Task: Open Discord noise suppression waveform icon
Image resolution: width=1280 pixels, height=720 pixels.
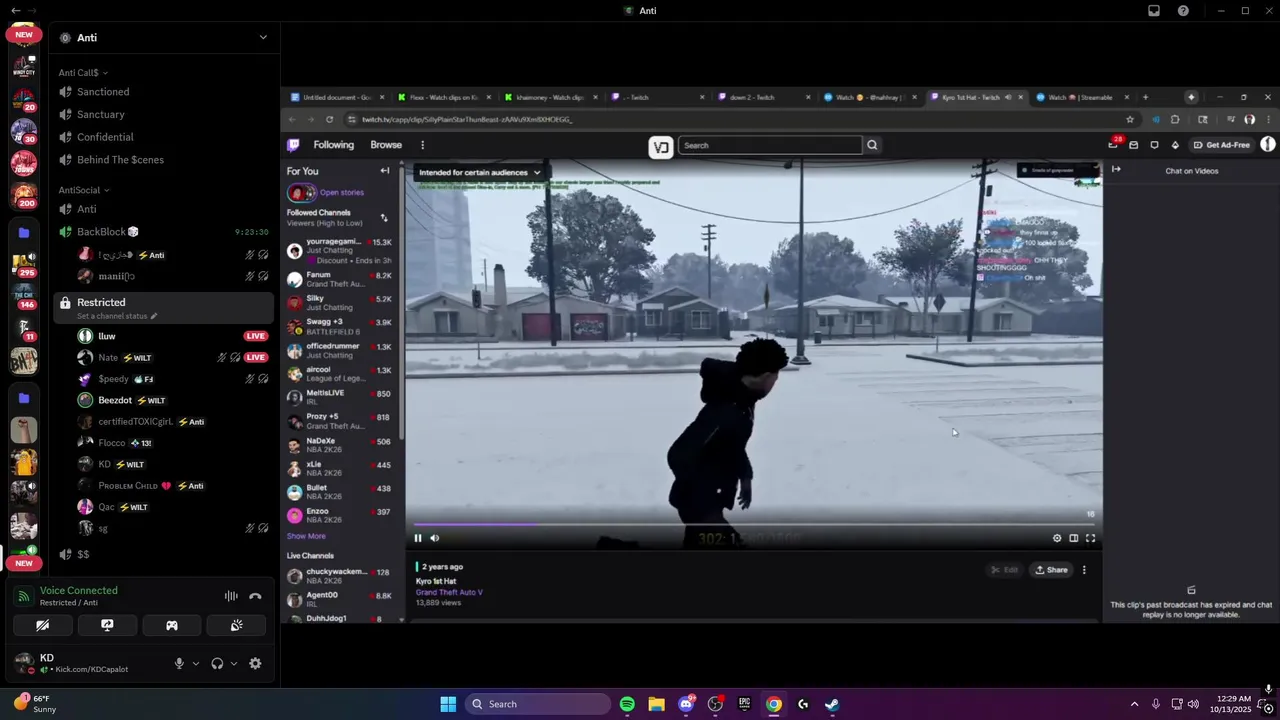Action: [231, 596]
